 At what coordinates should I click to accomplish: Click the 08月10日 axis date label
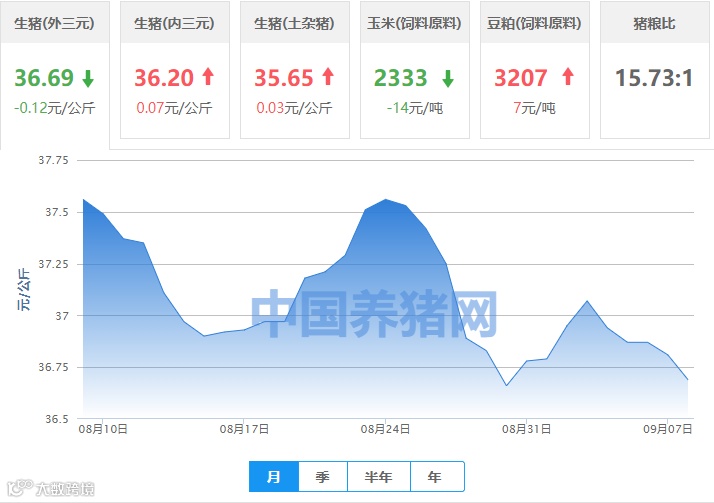point(103,429)
